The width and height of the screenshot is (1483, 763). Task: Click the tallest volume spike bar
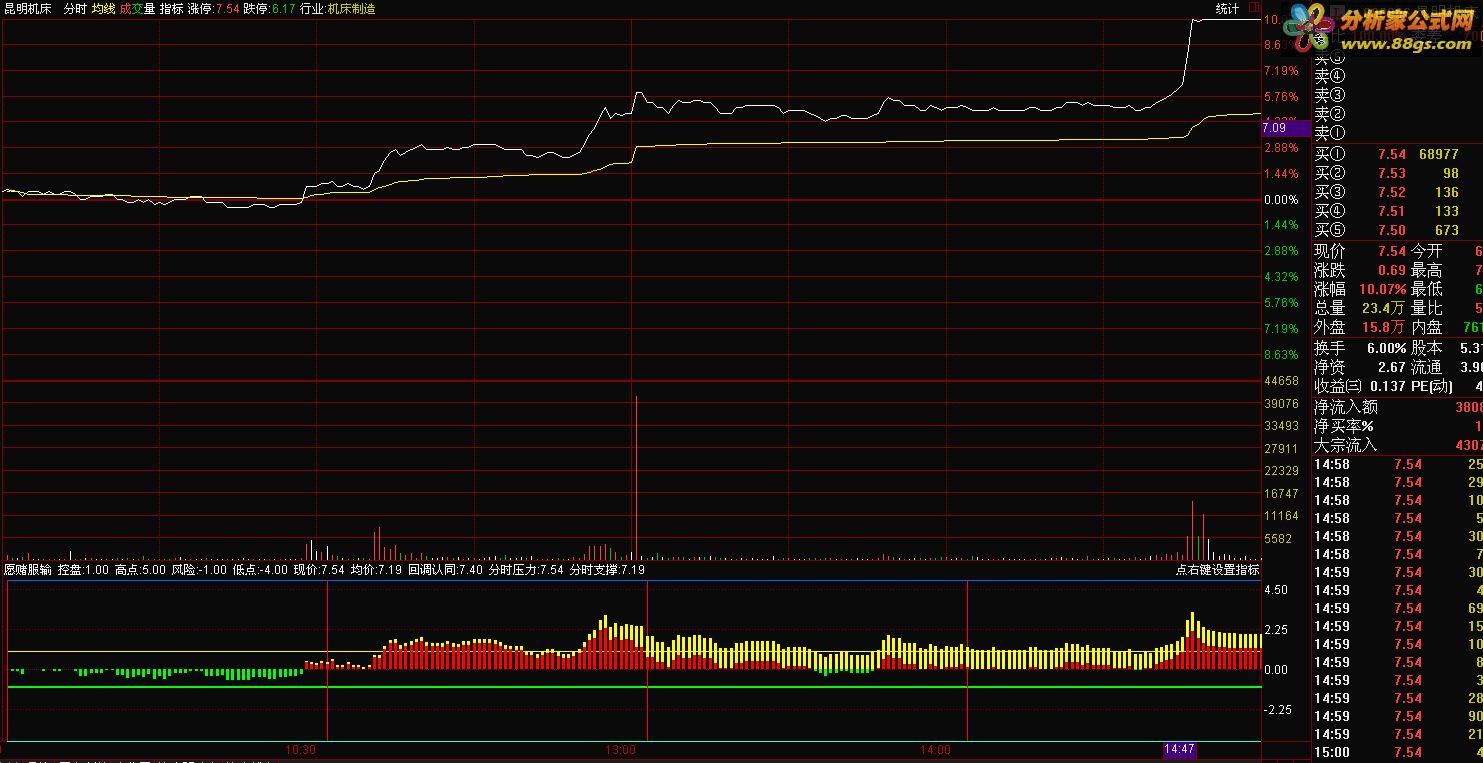[635, 477]
